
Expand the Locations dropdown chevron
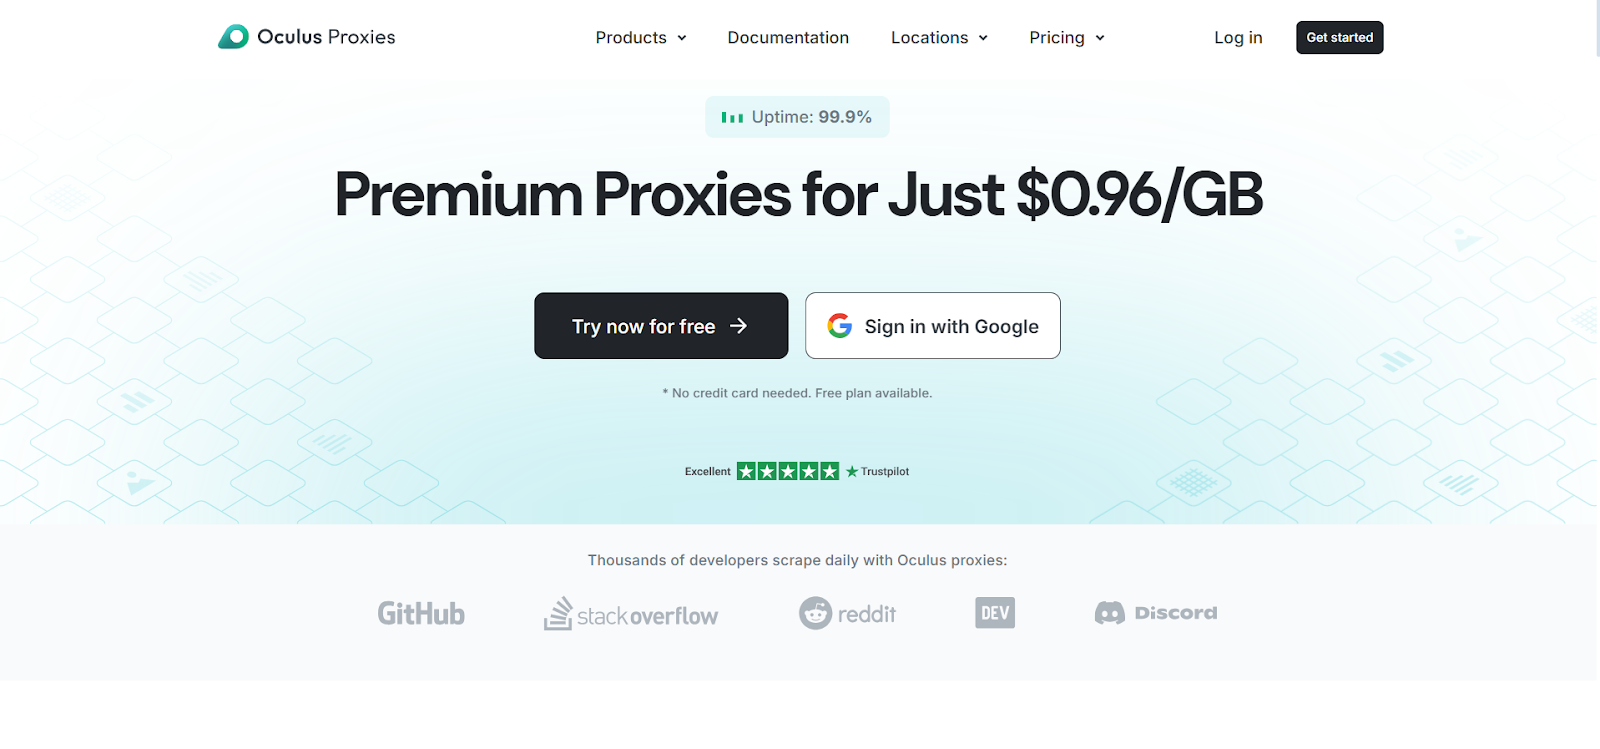[983, 38]
